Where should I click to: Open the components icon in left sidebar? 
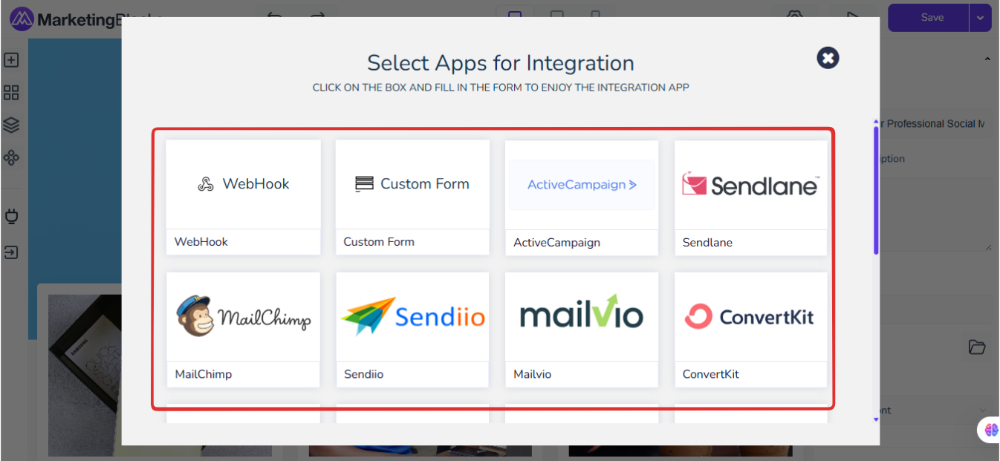(x=11, y=157)
